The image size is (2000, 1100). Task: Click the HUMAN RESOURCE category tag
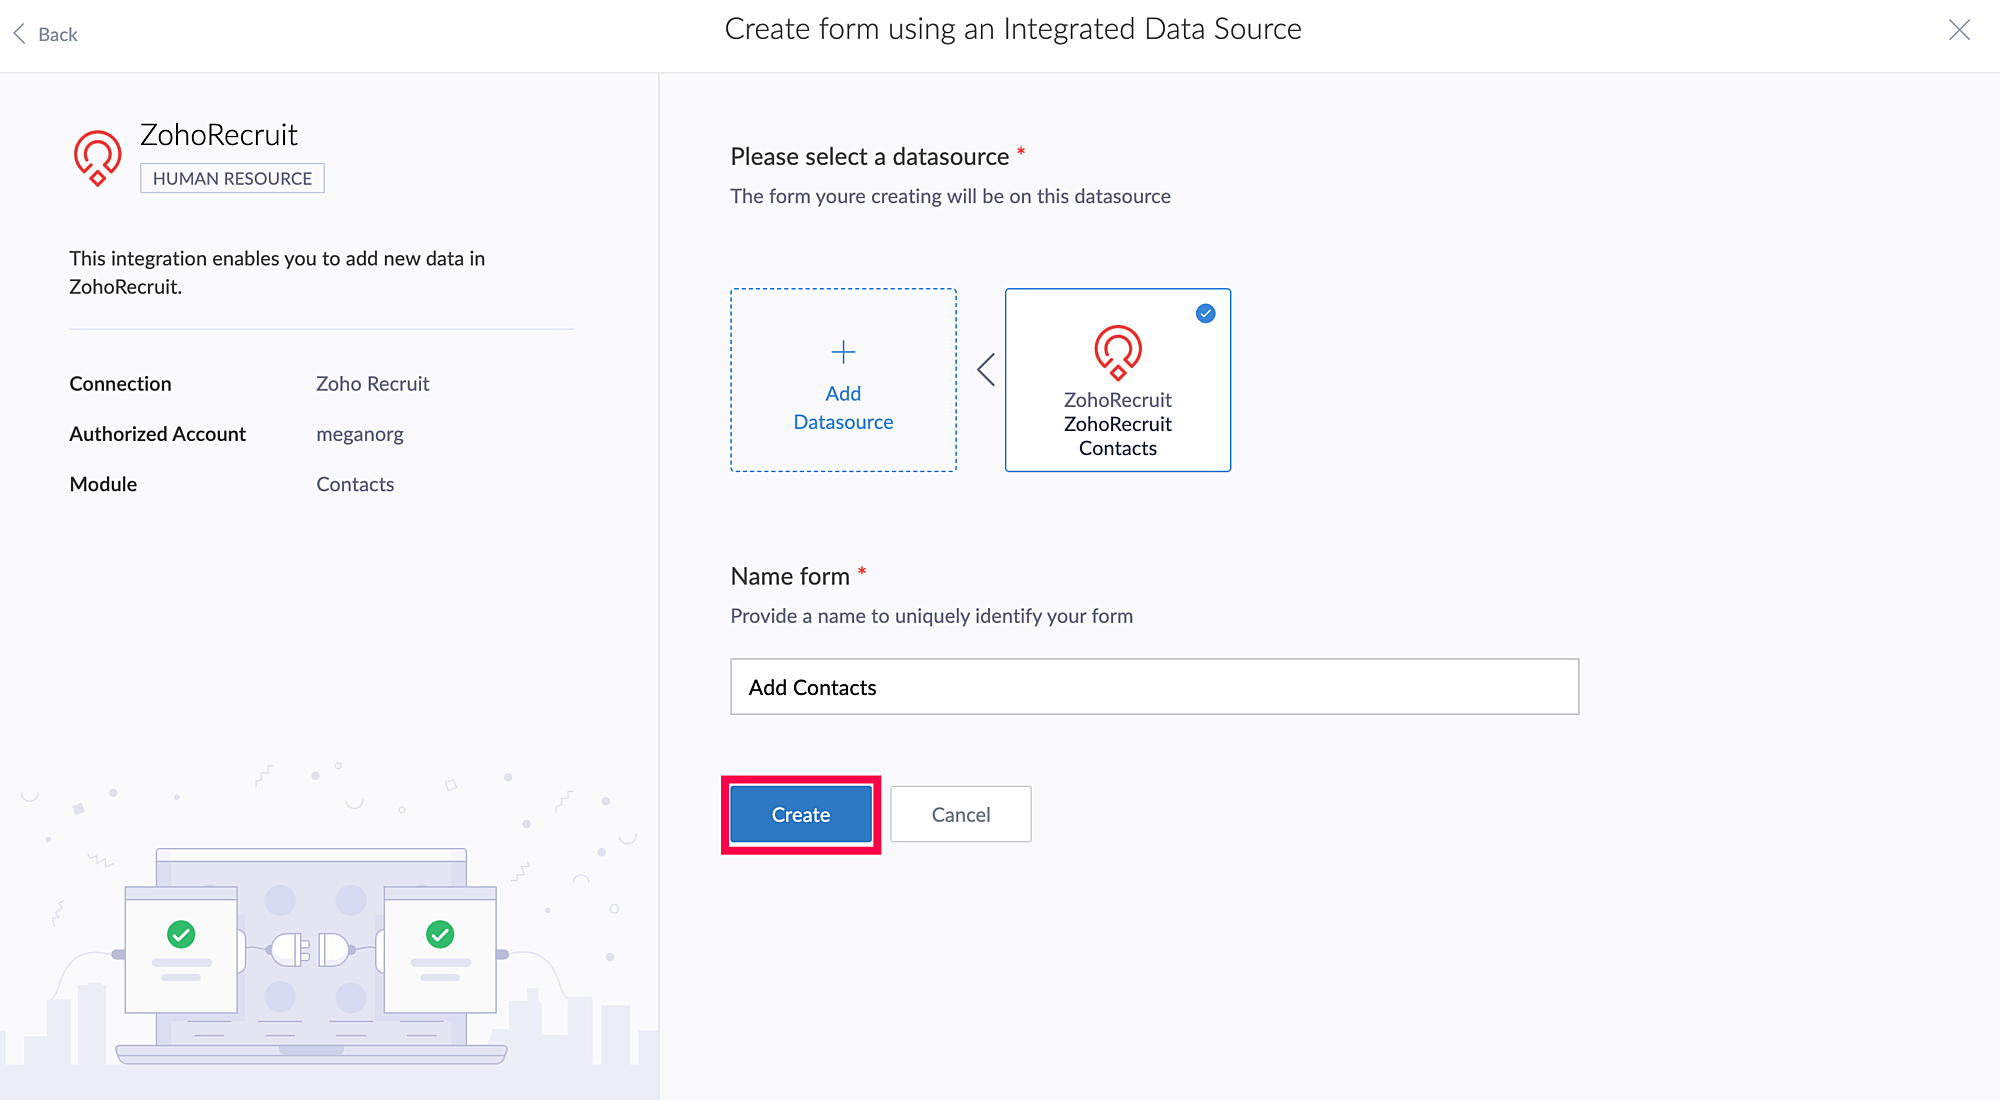click(x=232, y=179)
